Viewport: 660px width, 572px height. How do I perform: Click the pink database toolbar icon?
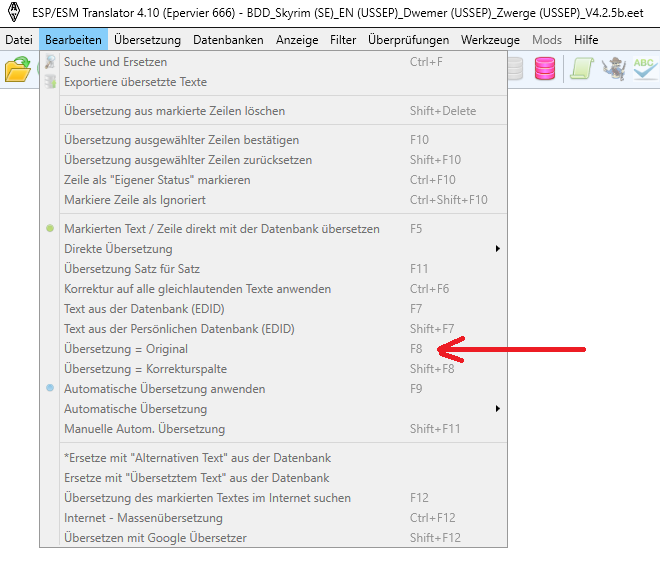(545, 70)
